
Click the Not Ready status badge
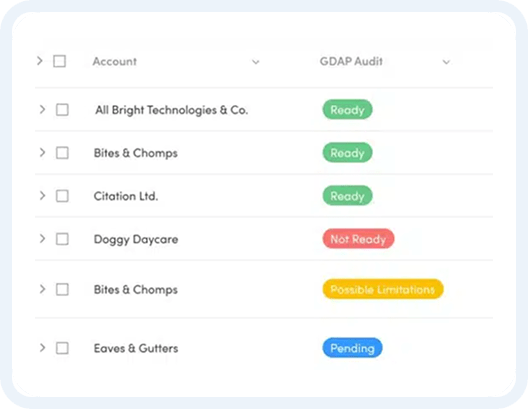pos(358,239)
